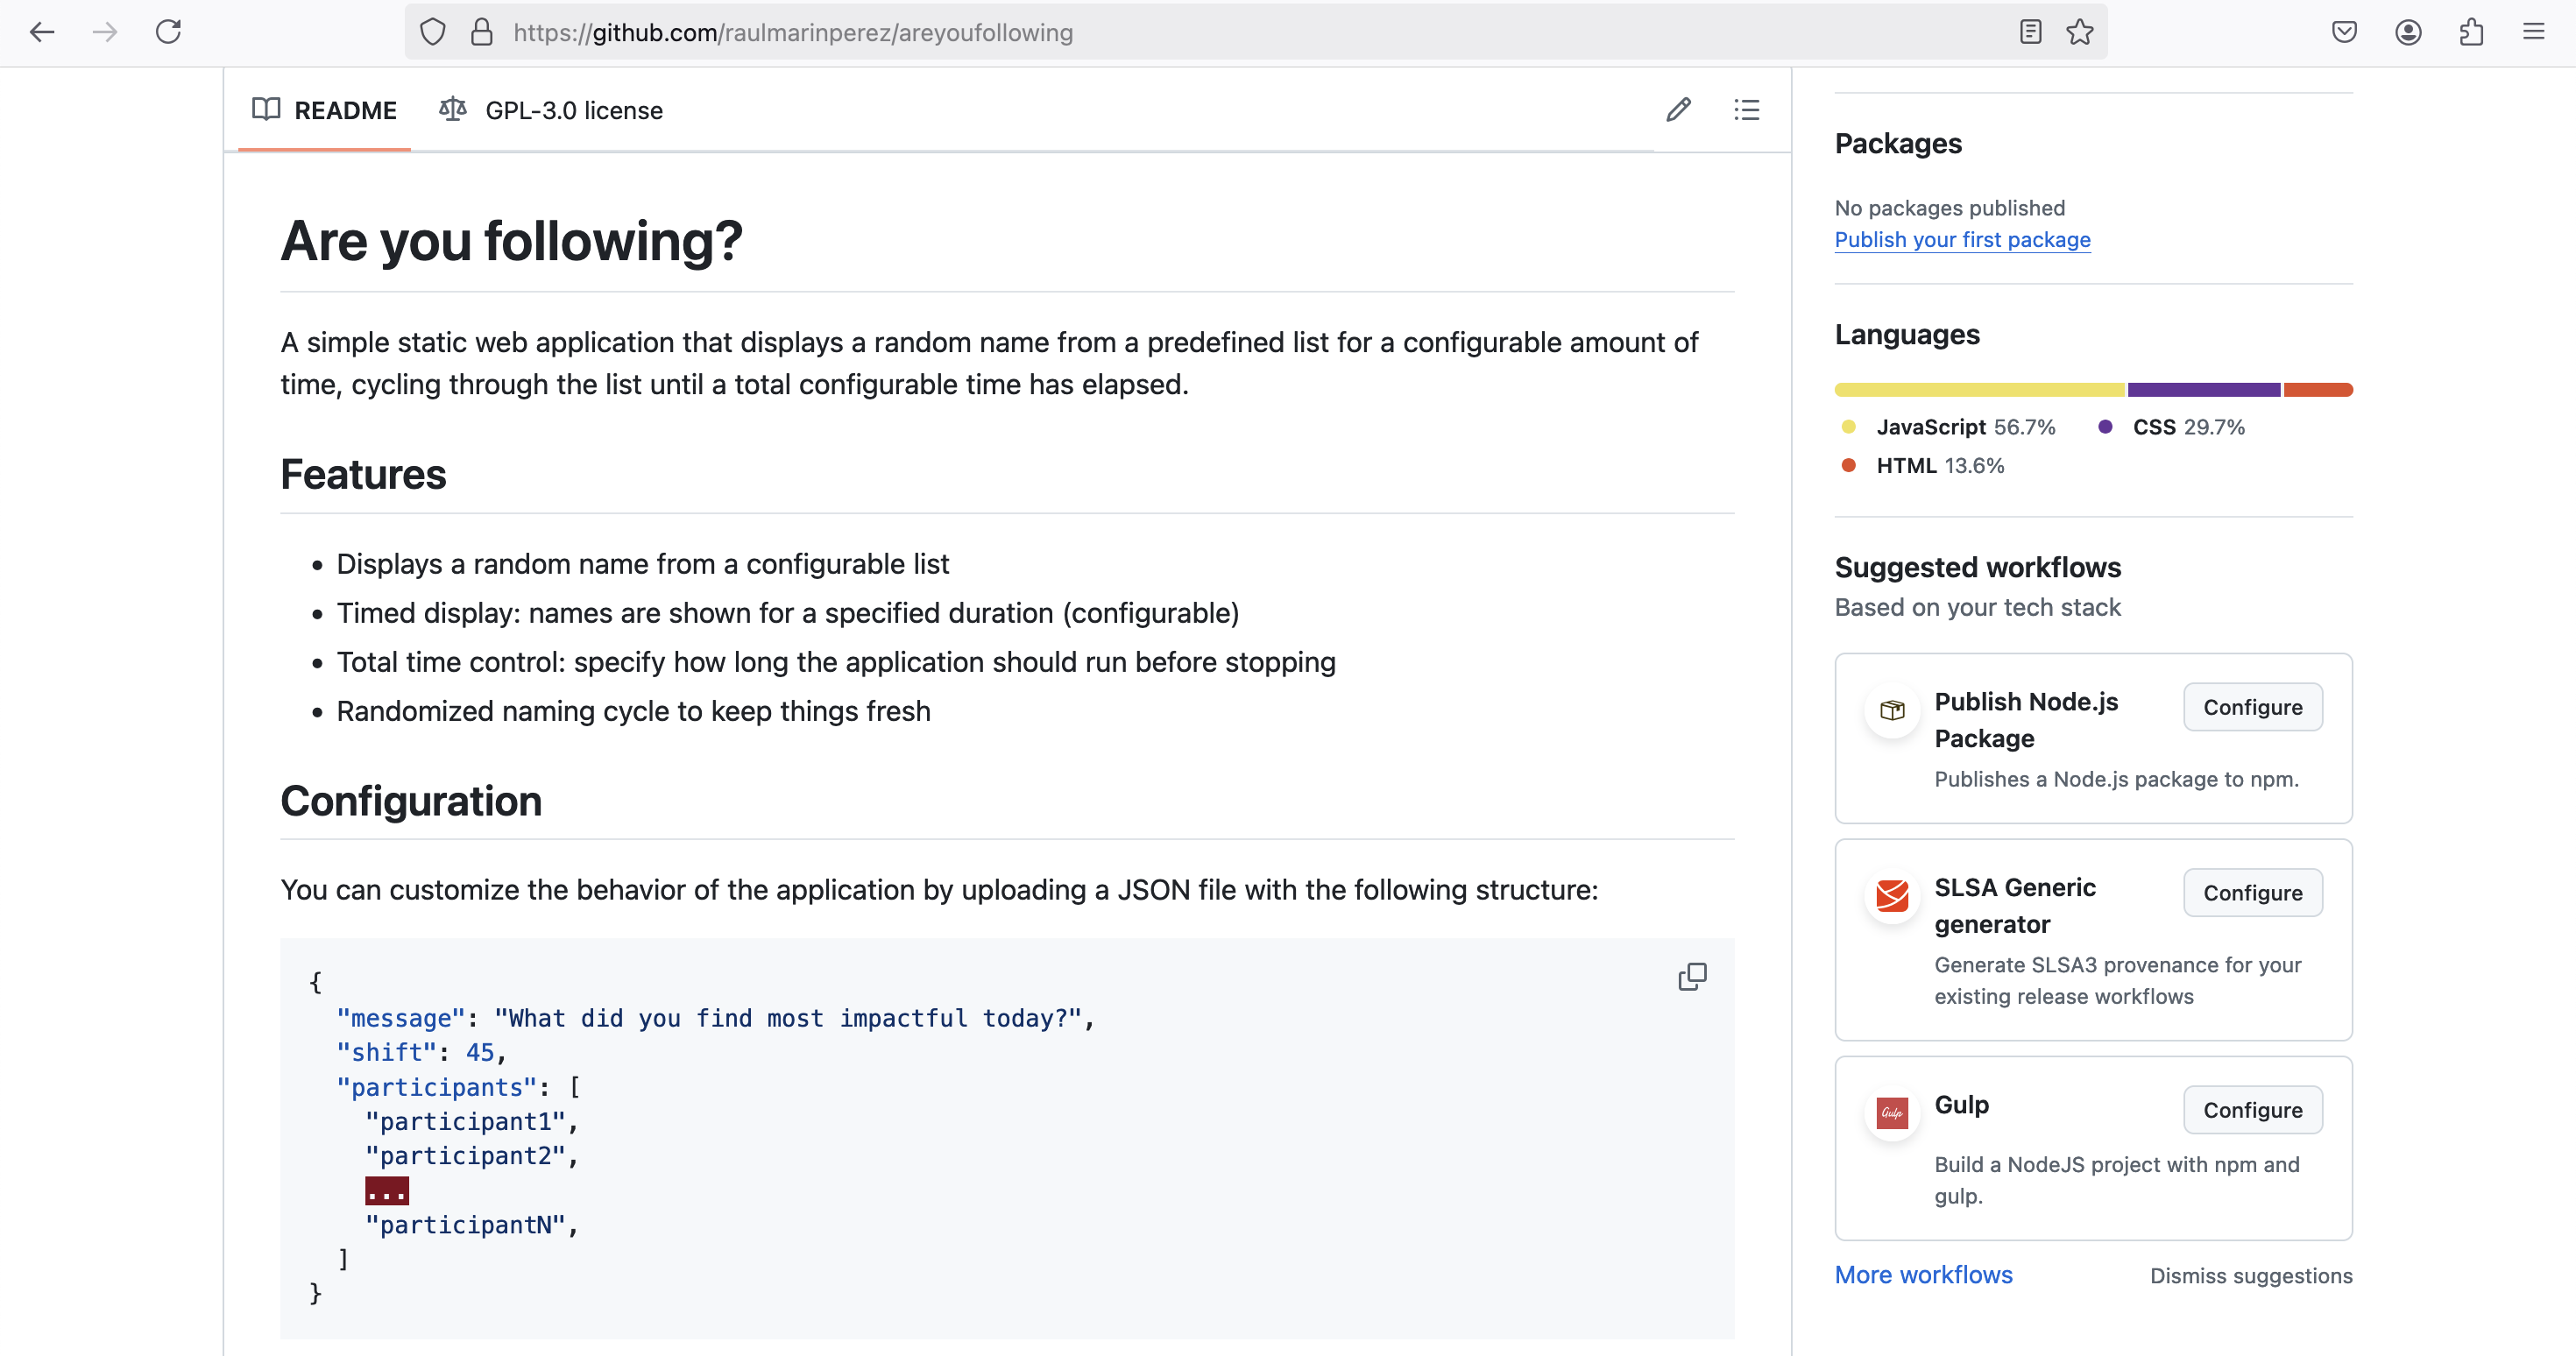Open the Firefox account icon
Viewport: 2576px width, 1356px height.
(2408, 32)
